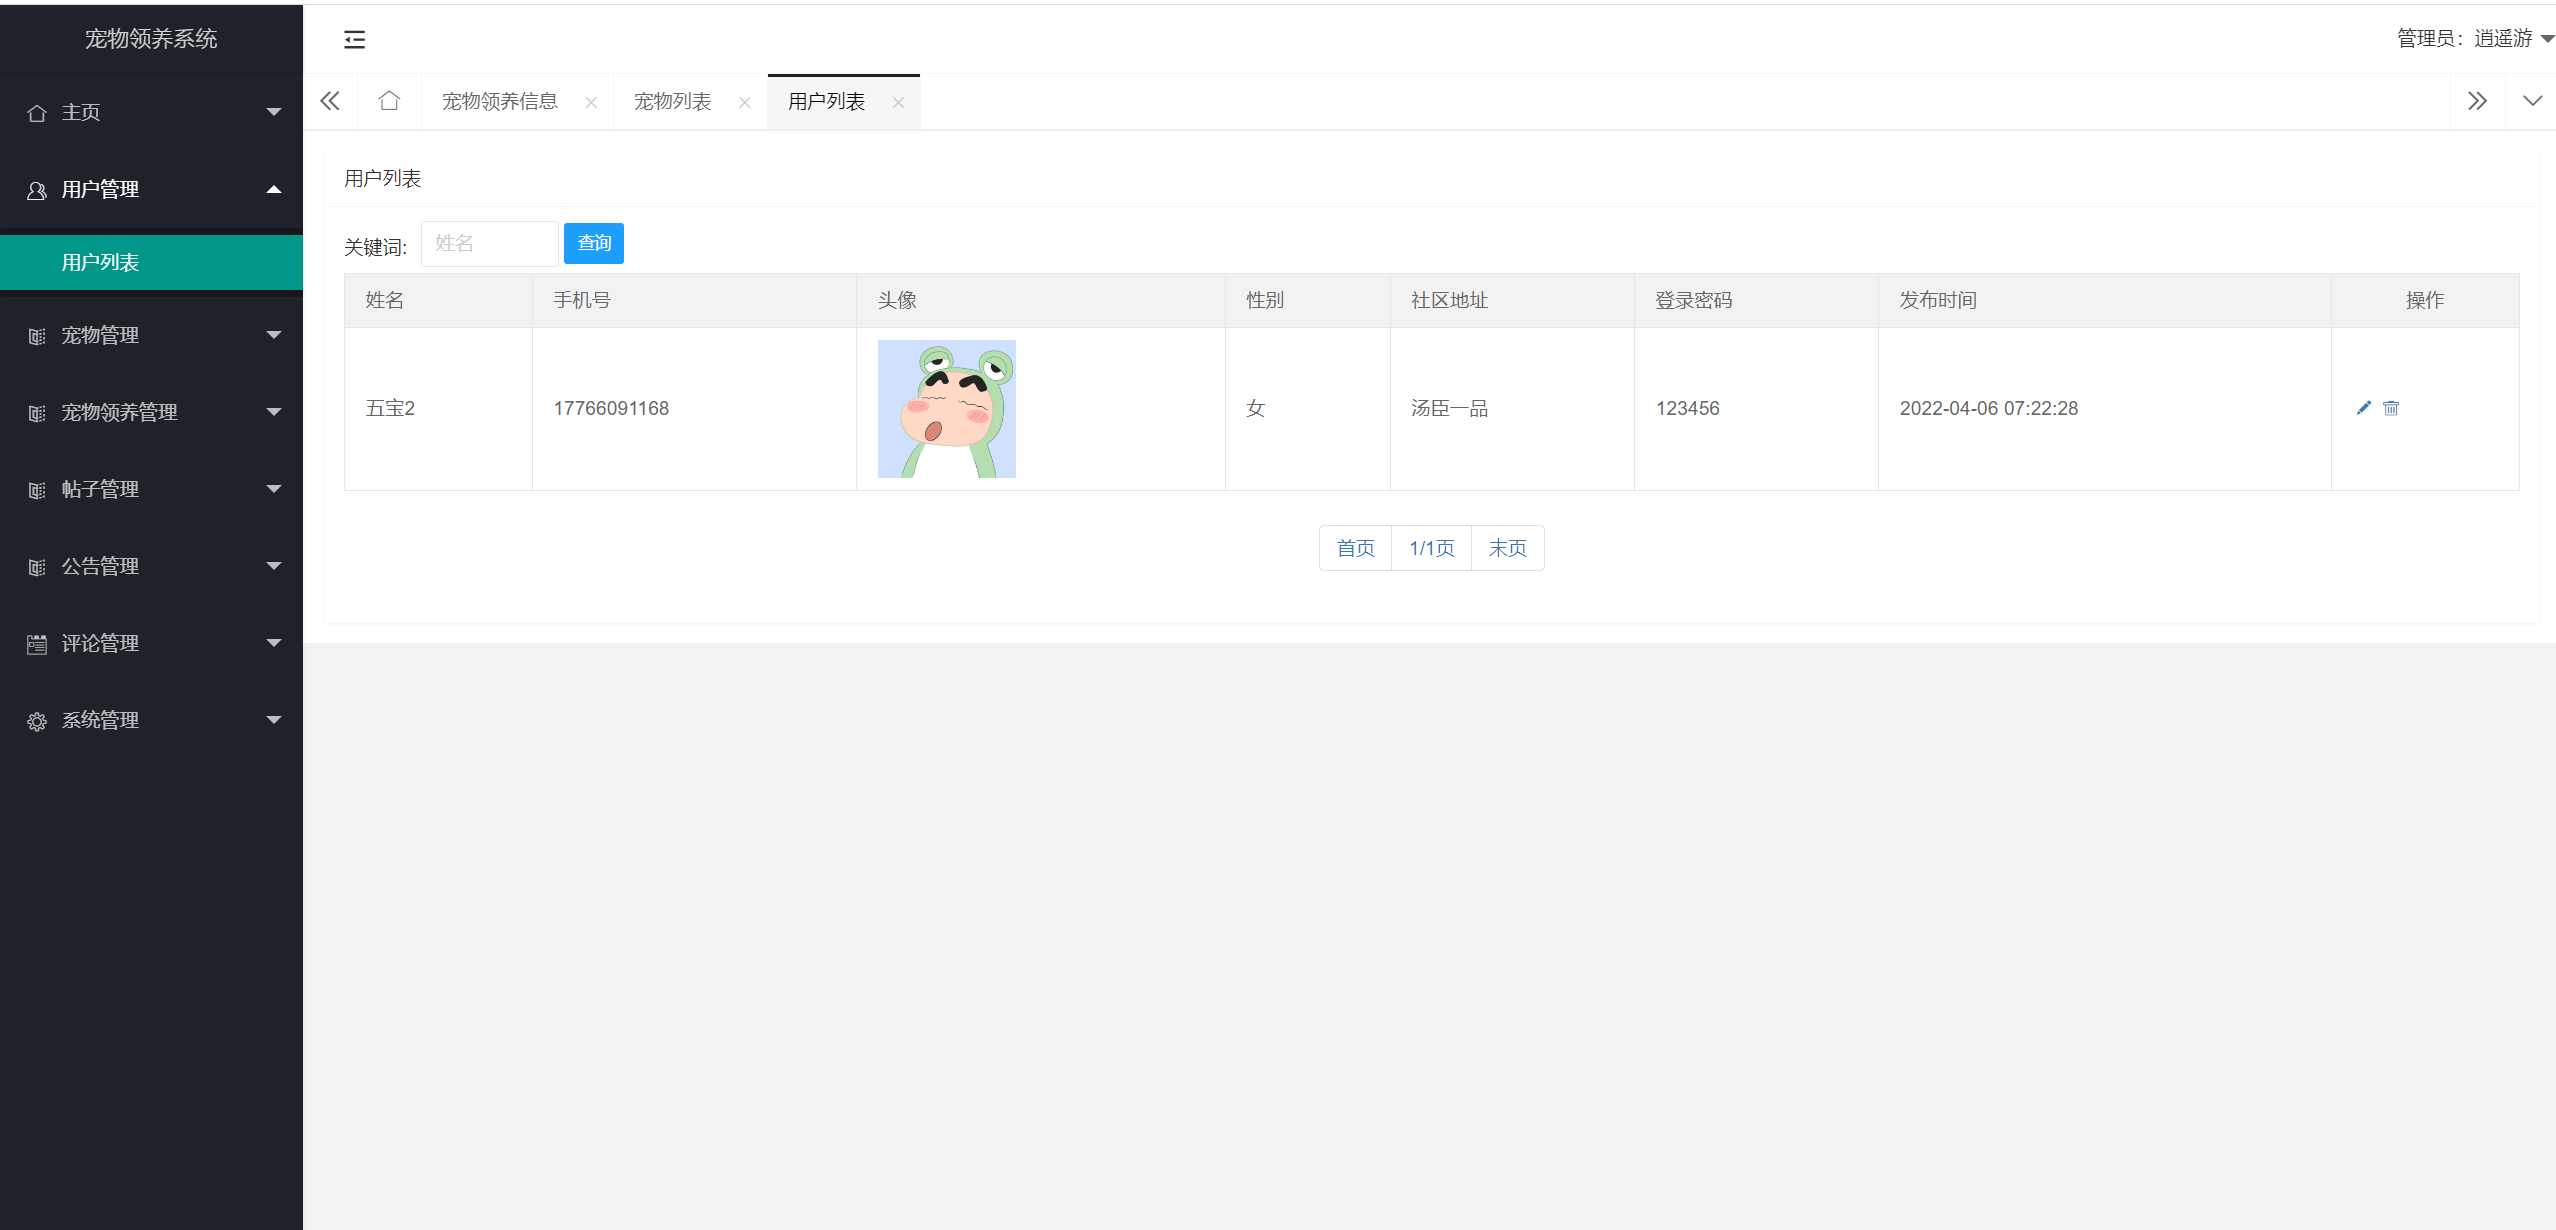Viewport: 2556px width, 1230px height.
Task: Open the tab options chevron dropdown
Action: (2532, 101)
